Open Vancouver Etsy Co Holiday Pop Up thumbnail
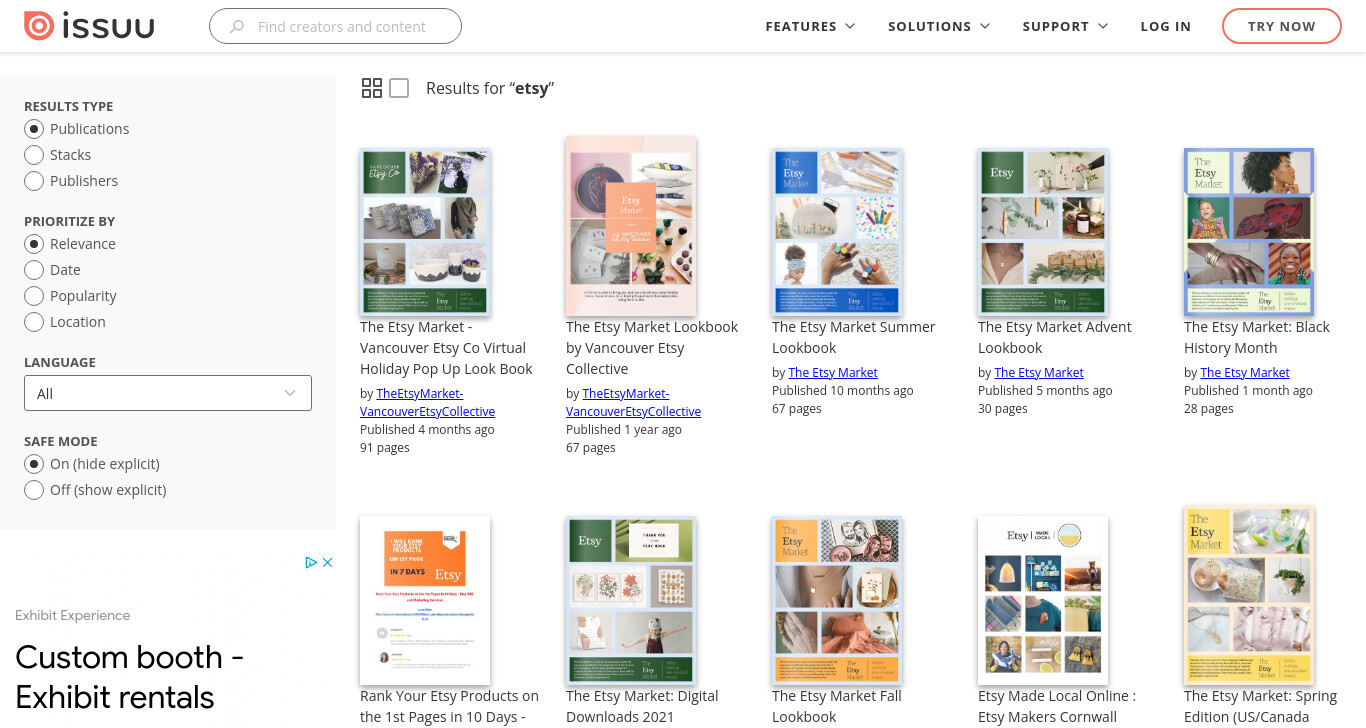The height and width of the screenshot is (728, 1366). tap(425, 232)
